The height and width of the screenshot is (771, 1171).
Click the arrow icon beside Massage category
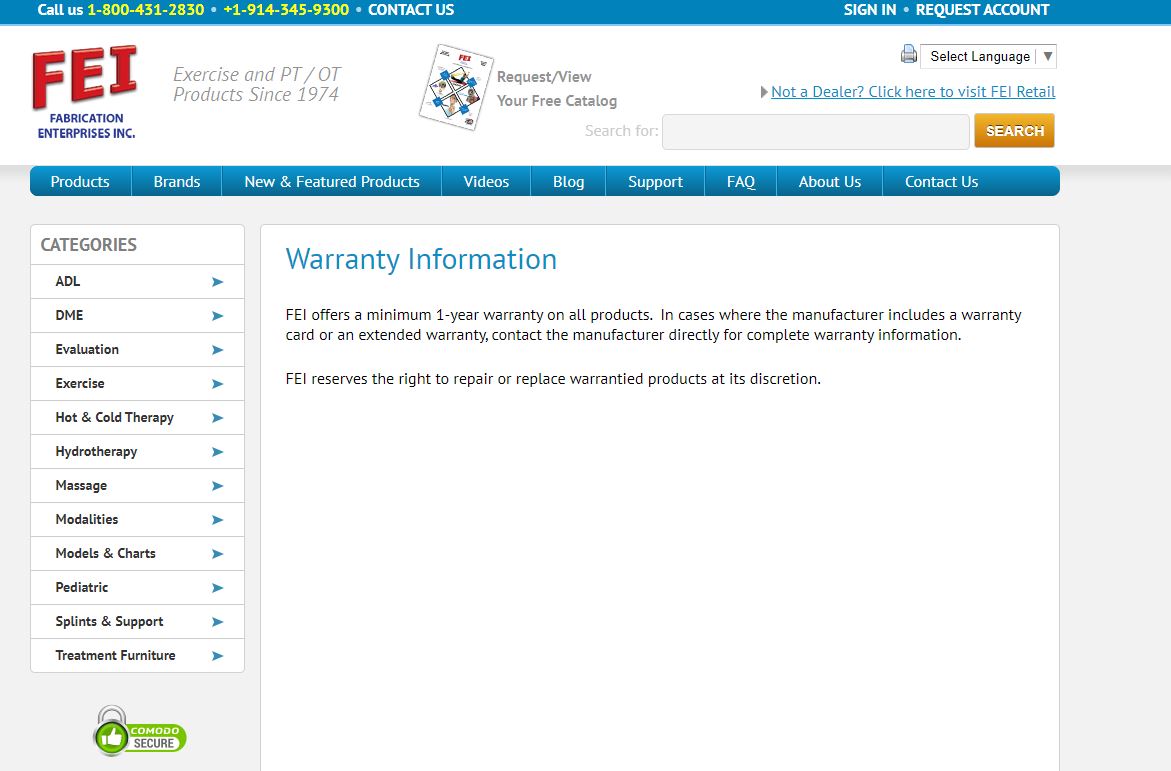[217, 486]
